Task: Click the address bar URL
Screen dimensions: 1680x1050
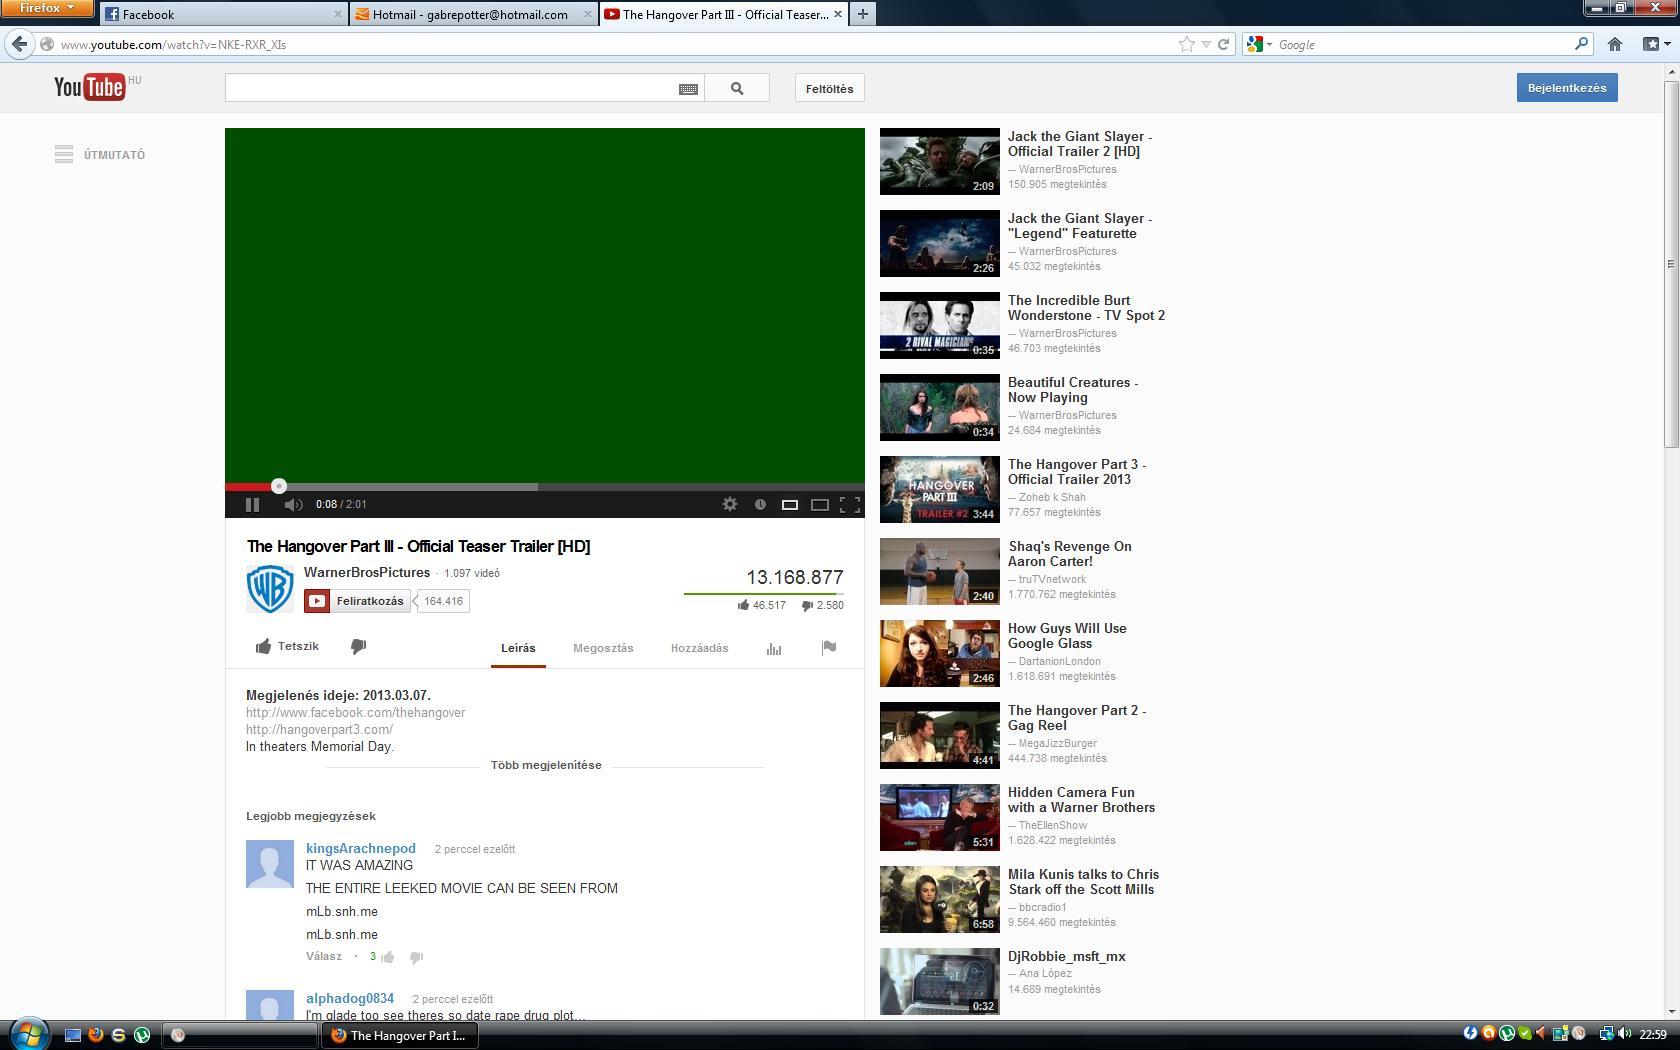Action: pos(173,45)
